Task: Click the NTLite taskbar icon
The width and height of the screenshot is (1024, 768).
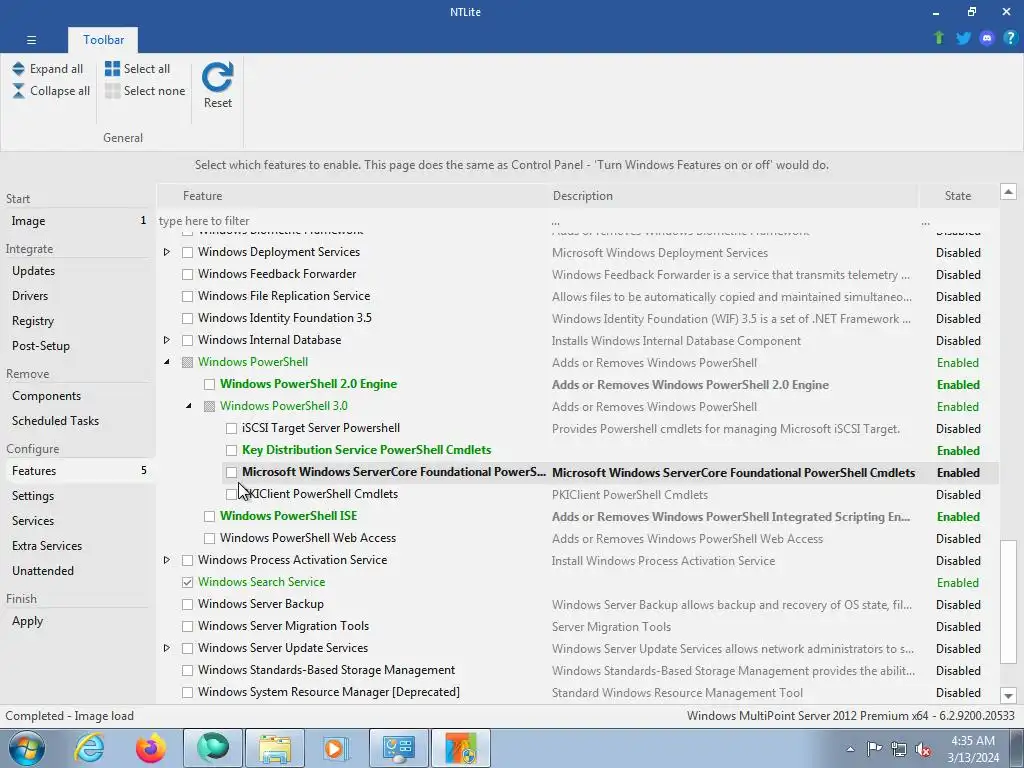Action: point(461,748)
